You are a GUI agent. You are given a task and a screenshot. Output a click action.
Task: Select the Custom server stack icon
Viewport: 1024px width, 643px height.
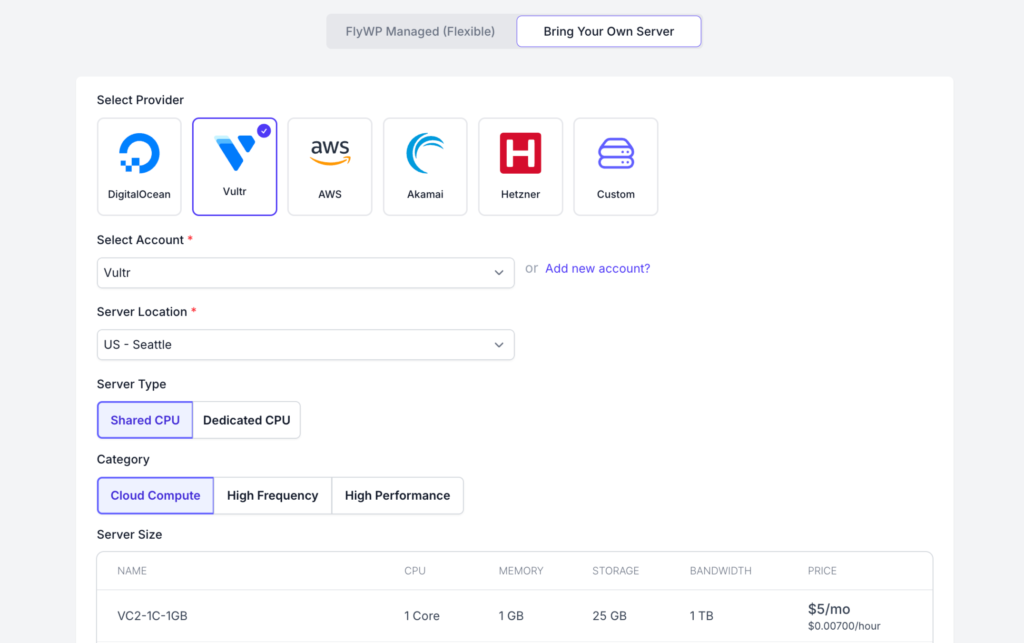616,153
